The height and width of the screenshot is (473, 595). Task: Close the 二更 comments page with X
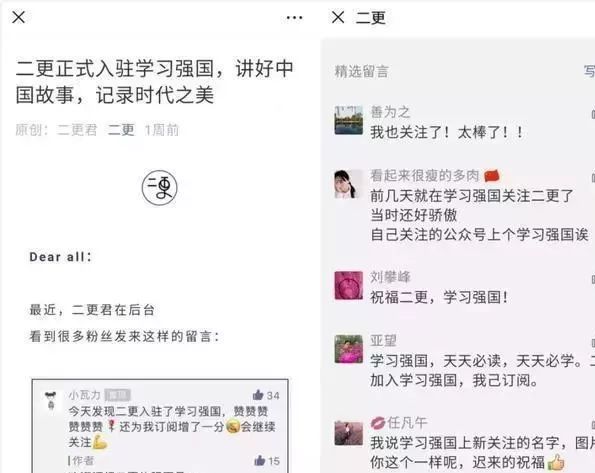(x=338, y=17)
